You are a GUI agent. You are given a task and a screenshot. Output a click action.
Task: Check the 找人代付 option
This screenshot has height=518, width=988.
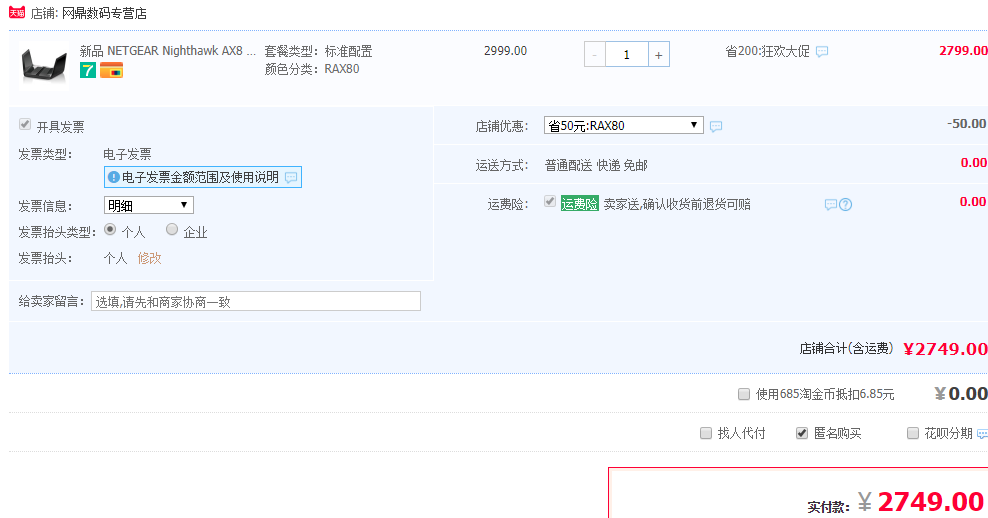click(706, 434)
